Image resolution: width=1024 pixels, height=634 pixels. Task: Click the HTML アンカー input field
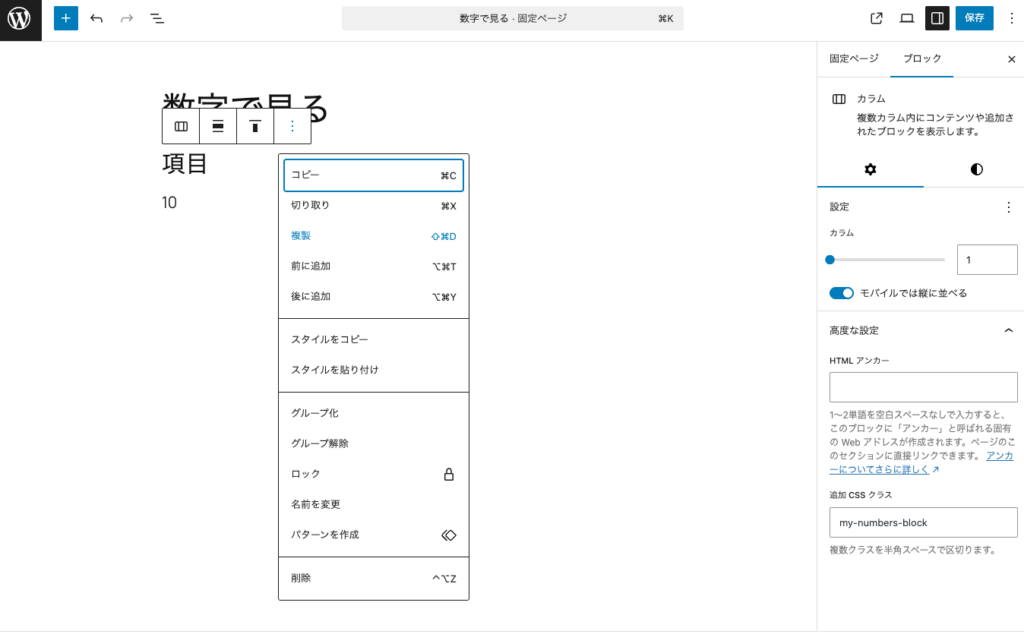click(922, 387)
